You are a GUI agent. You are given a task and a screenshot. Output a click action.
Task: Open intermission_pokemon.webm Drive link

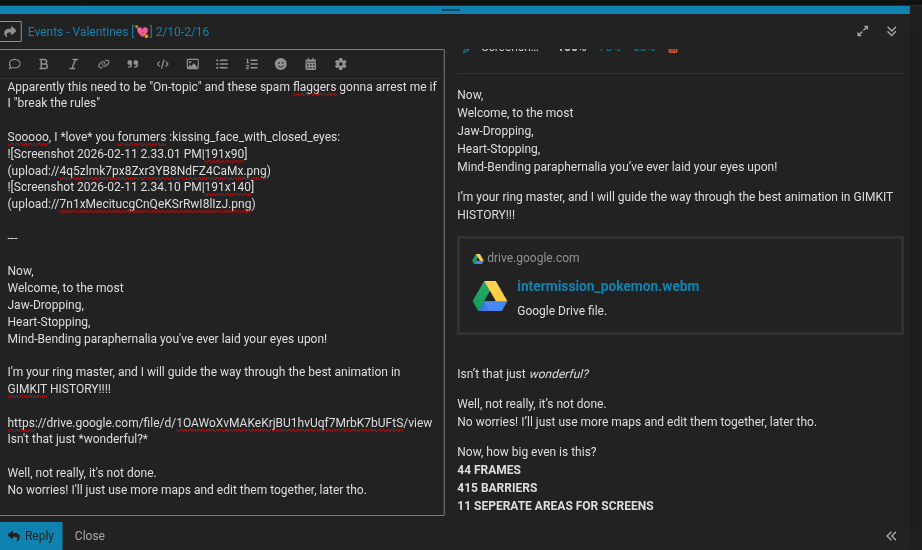[x=607, y=286]
